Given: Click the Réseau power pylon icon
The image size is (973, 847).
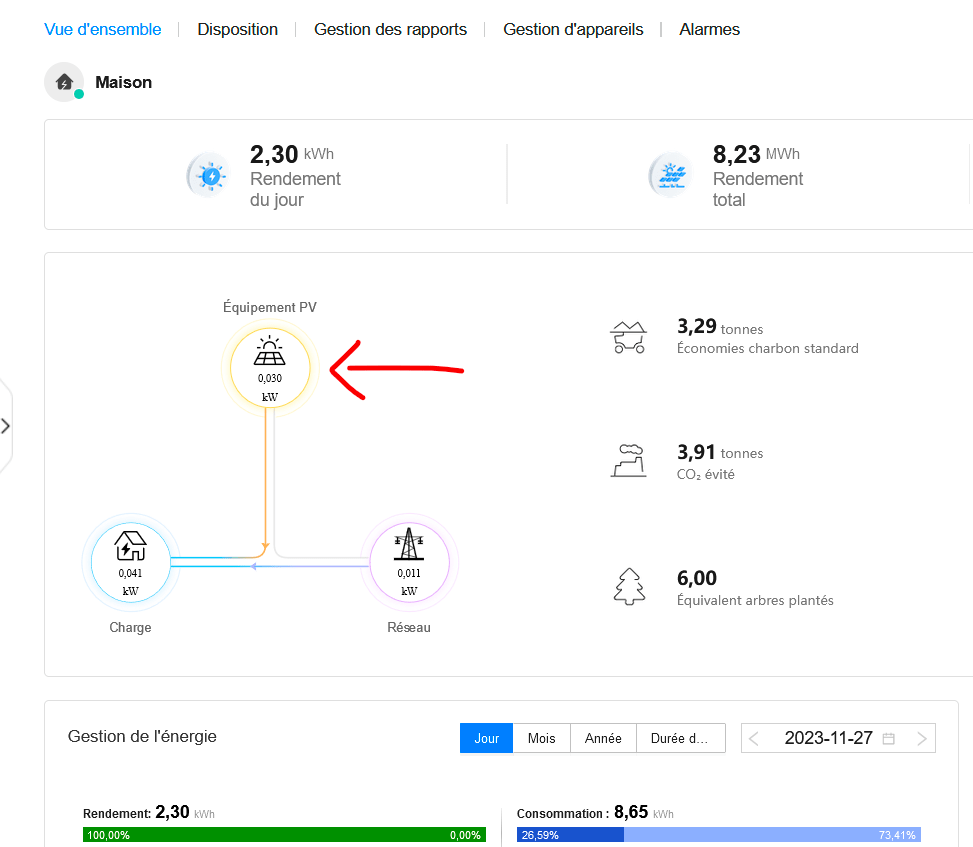Looking at the screenshot, I should [x=408, y=547].
